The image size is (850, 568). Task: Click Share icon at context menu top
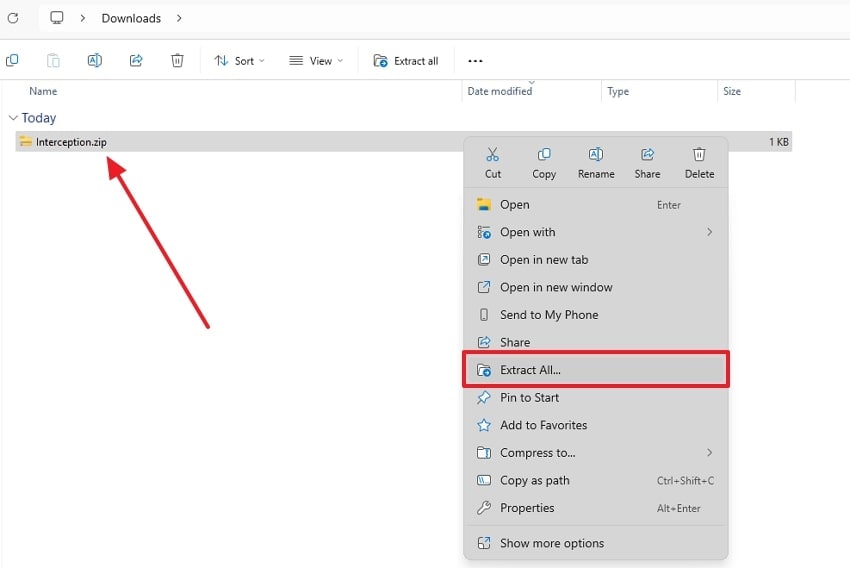(647, 163)
